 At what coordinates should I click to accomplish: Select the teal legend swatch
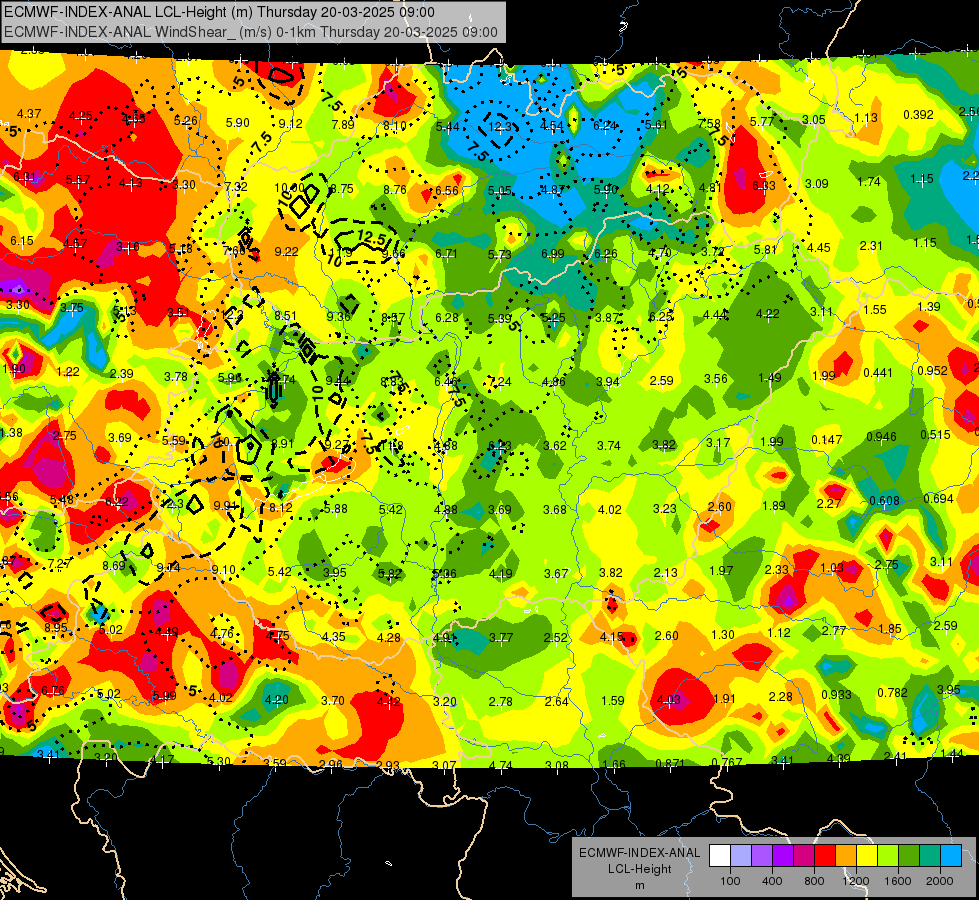(x=929, y=856)
